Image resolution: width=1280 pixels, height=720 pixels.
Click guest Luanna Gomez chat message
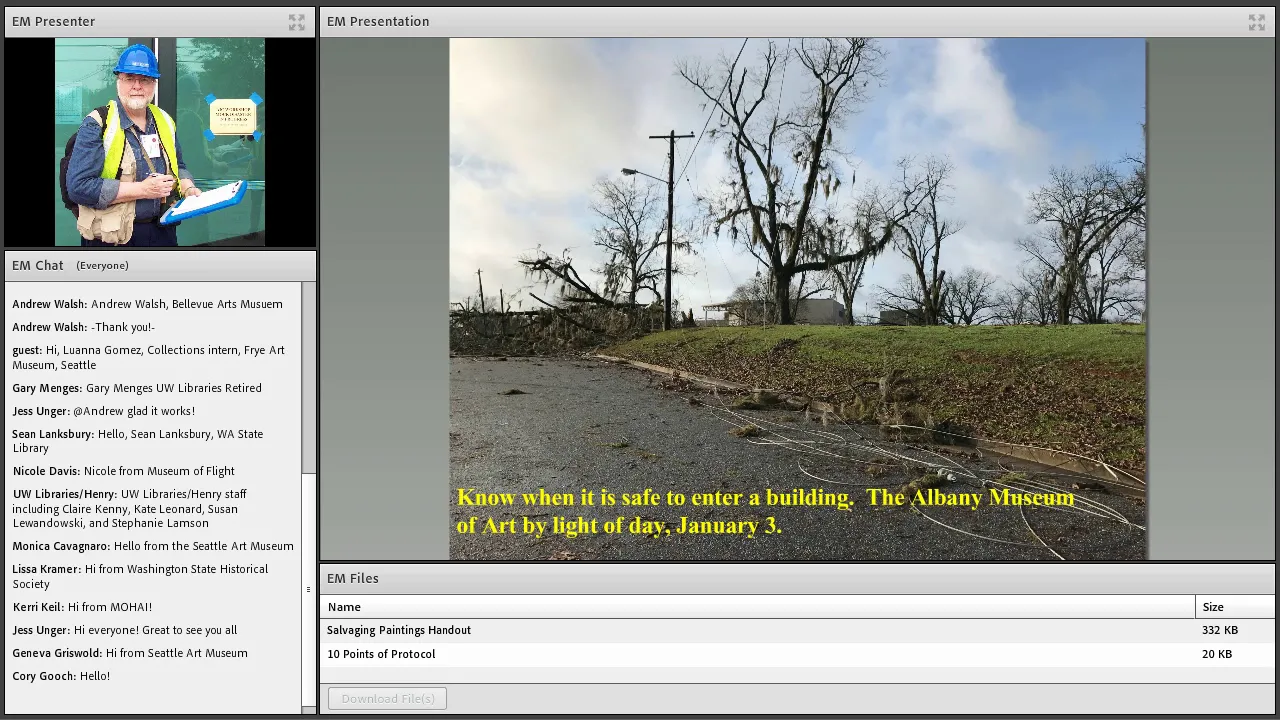tap(149, 357)
